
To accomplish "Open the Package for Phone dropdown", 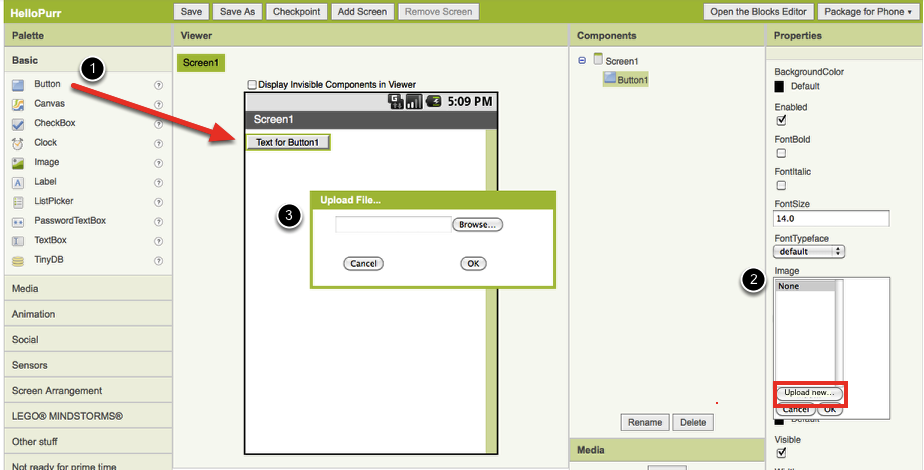I will (868, 12).
